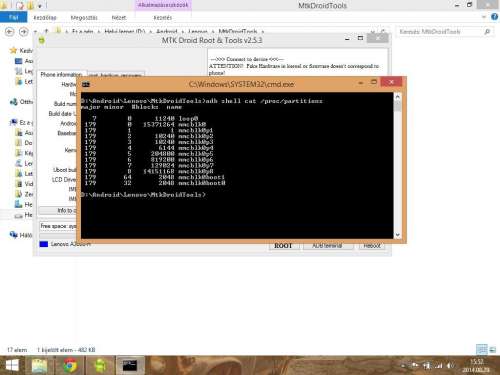The width and height of the screenshot is (500, 375).
Task: Click the ADB terminal button
Action: tap(327, 246)
